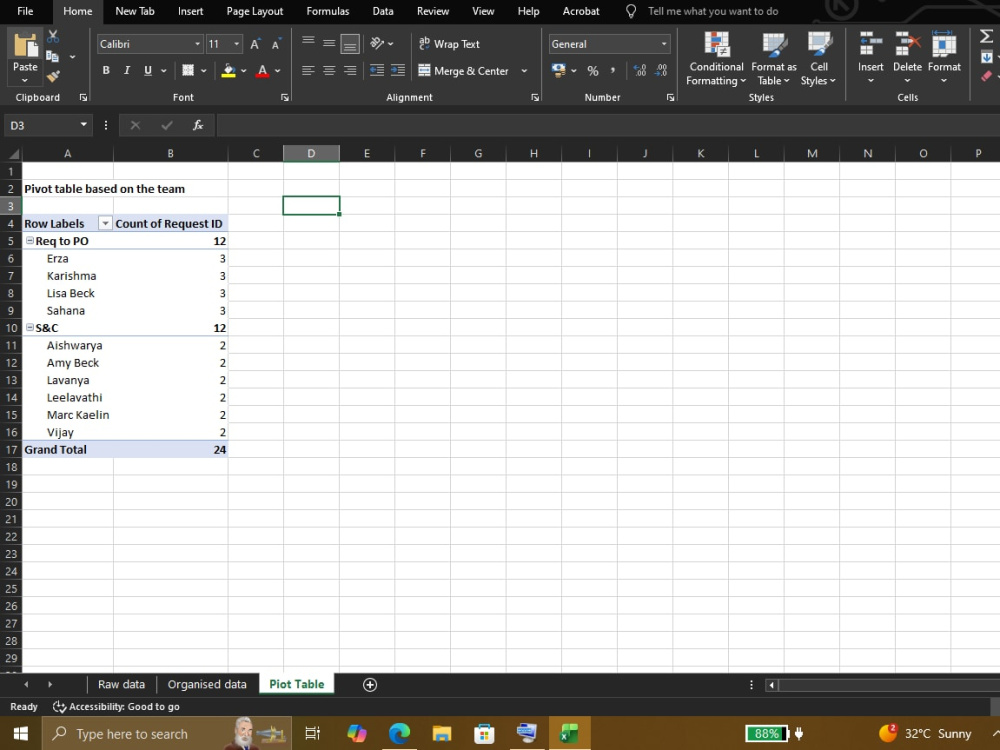Open File Explorer from taskbar
Screen dimensions: 1000x750
tap(441, 733)
